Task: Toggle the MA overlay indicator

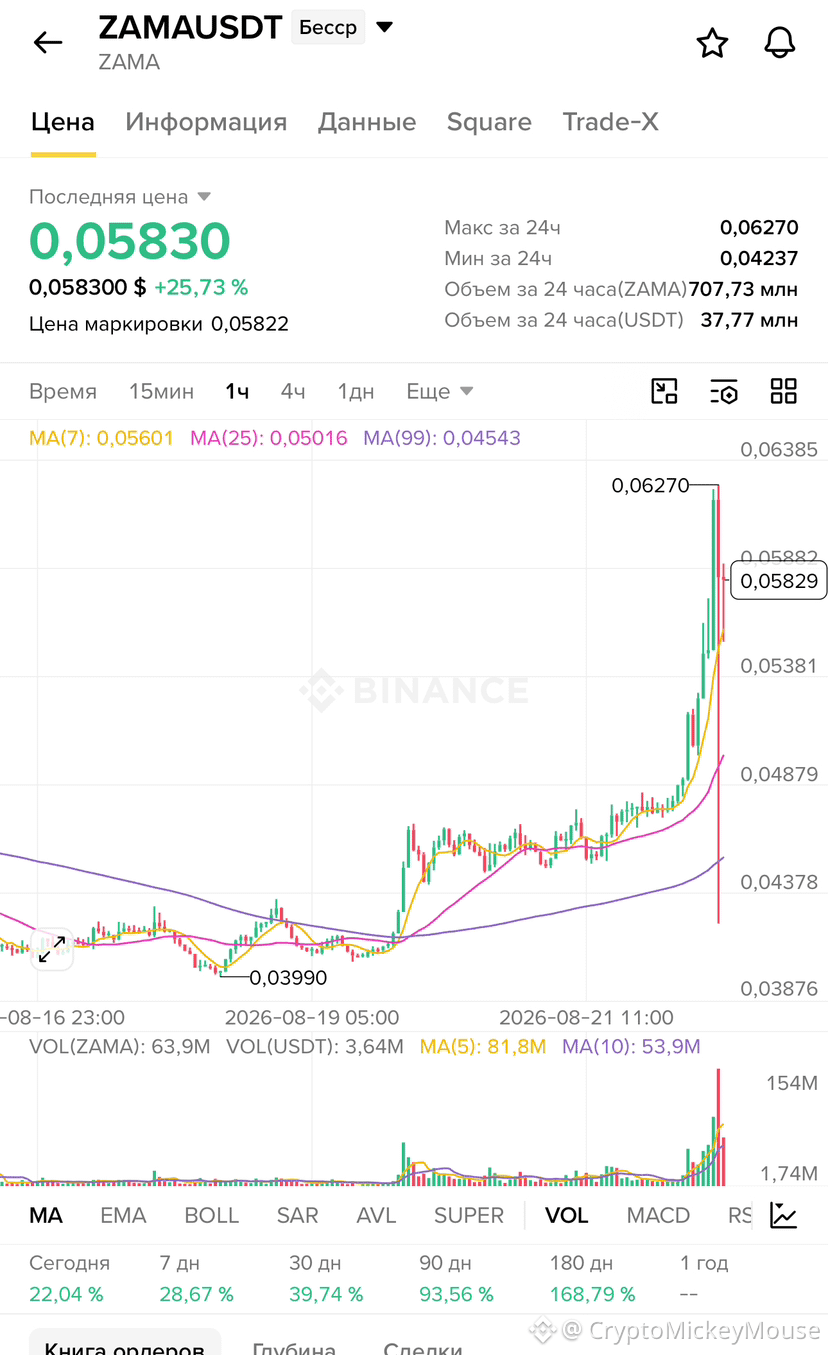Action: point(46,1215)
